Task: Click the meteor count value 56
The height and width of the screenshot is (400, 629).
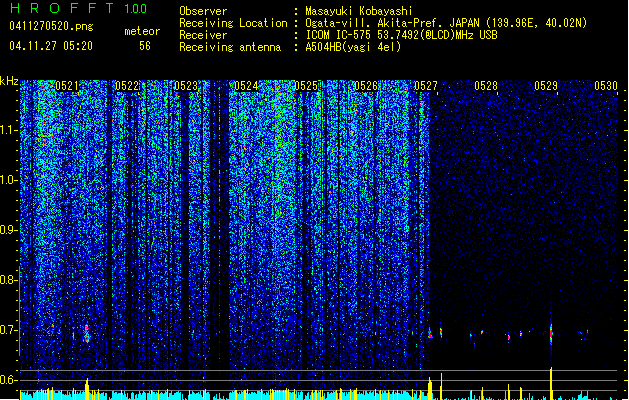Action: 145,46
